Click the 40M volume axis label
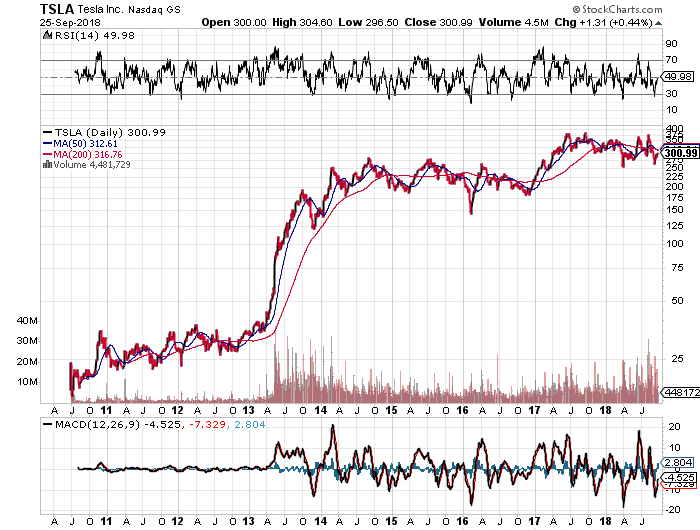Viewport: 700px width, 530px height. point(27,321)
